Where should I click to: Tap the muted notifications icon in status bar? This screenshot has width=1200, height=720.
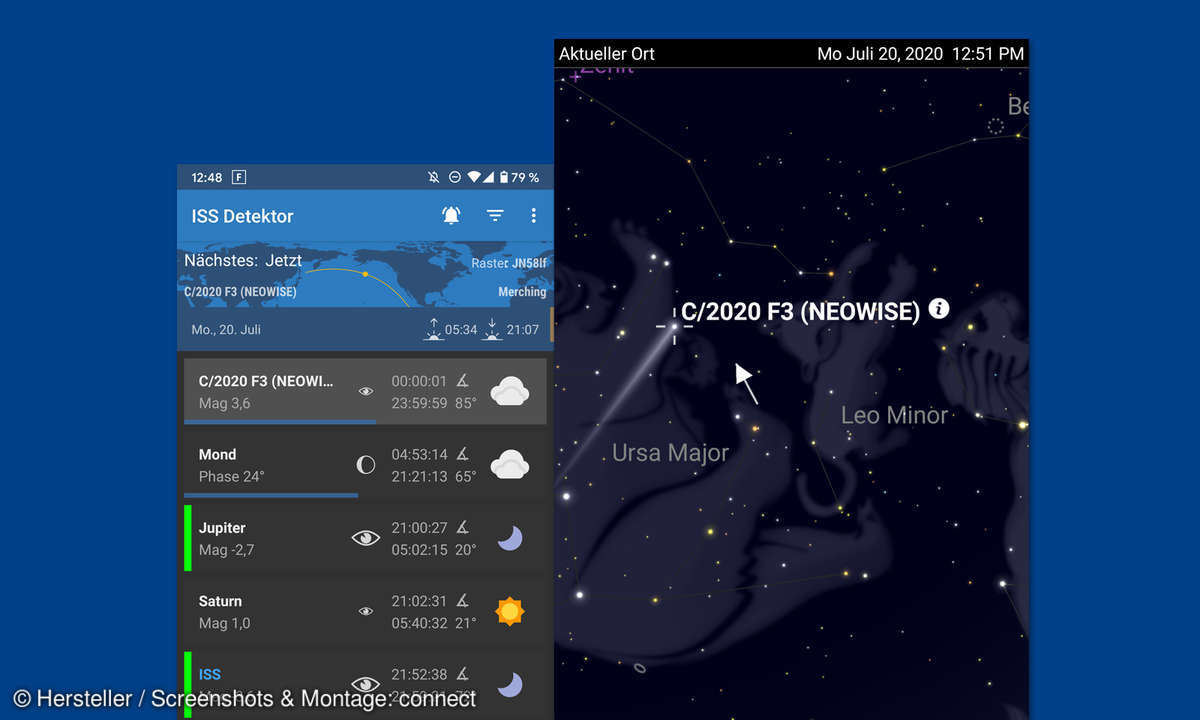click(433, 177)
